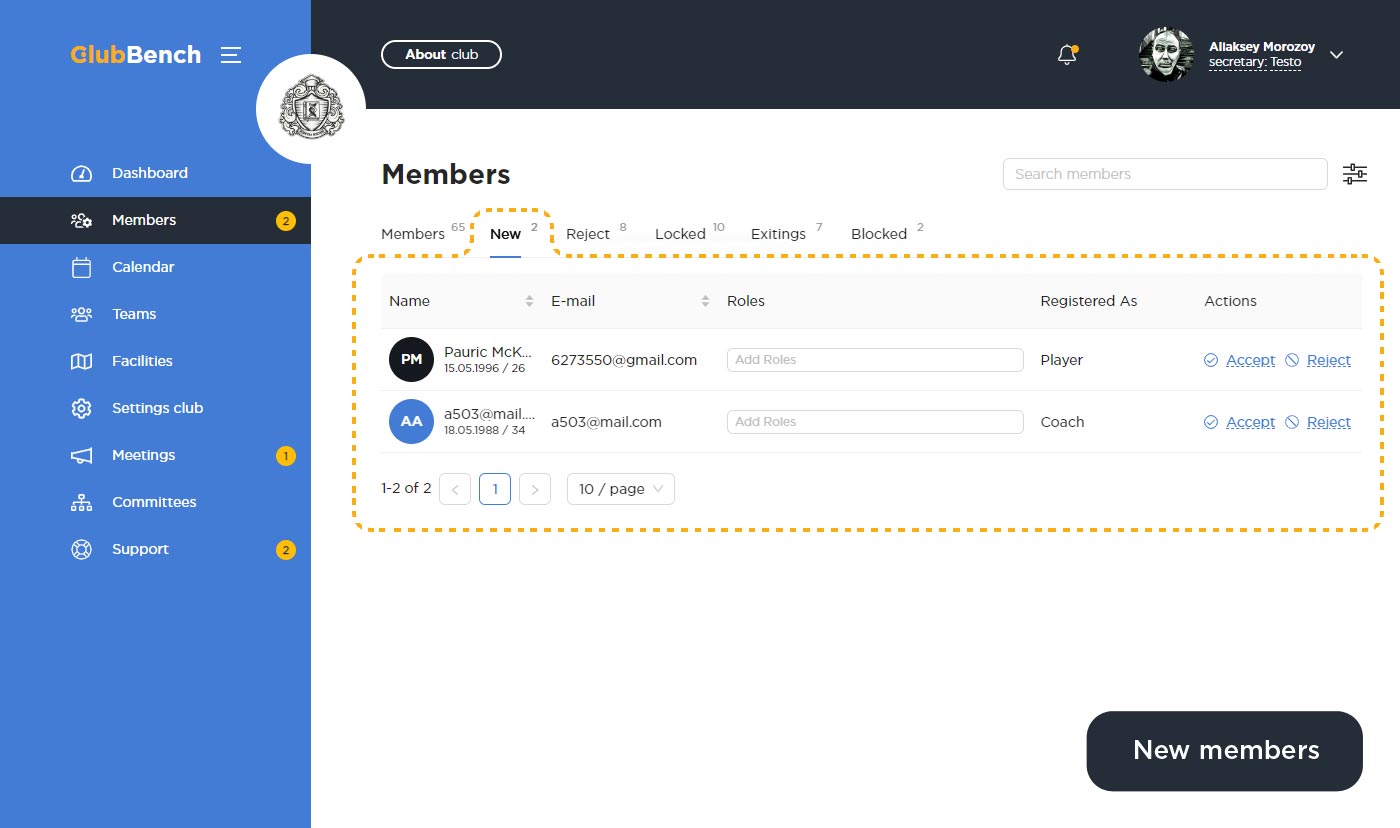Open Settings club in the sidebar
The width and height of the screenshot is (1400, 828).
(157, 408)
